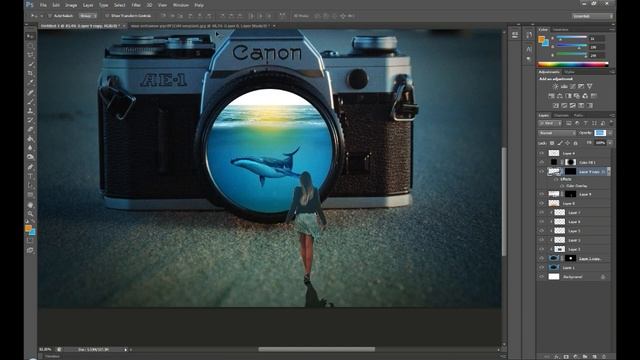The height and width of the screenshot is (360, 640).
Task: Select the Crop tool
Action: click(30, 73)
